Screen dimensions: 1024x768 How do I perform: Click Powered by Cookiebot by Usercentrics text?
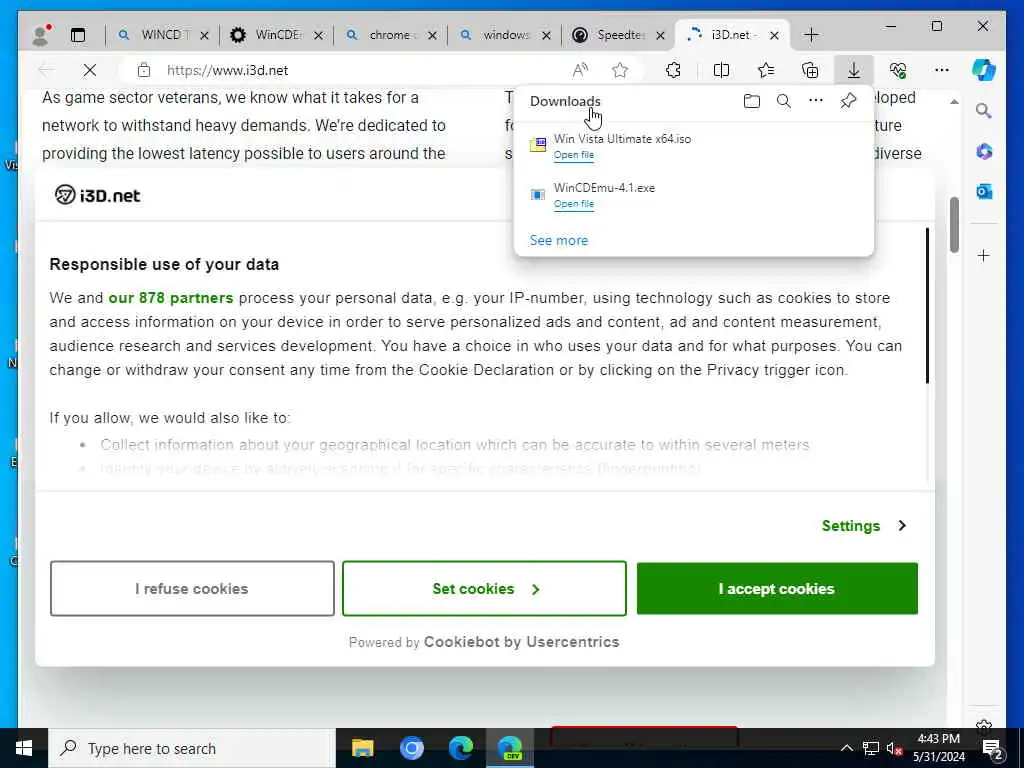(484, 642)
